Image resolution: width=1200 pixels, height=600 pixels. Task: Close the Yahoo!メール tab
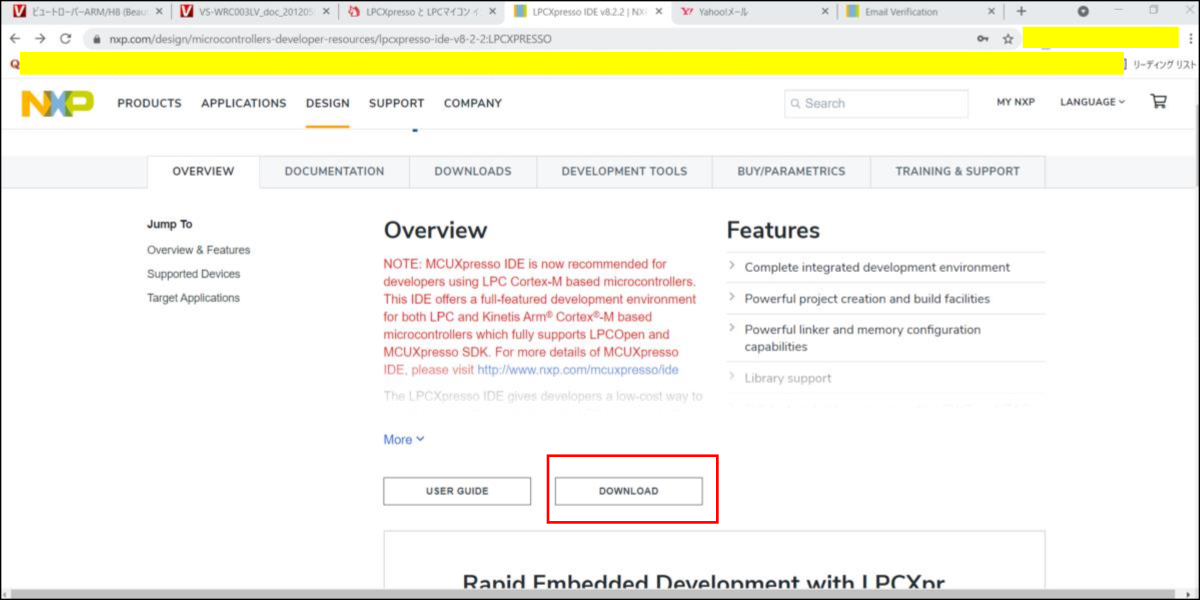[824, 12]
